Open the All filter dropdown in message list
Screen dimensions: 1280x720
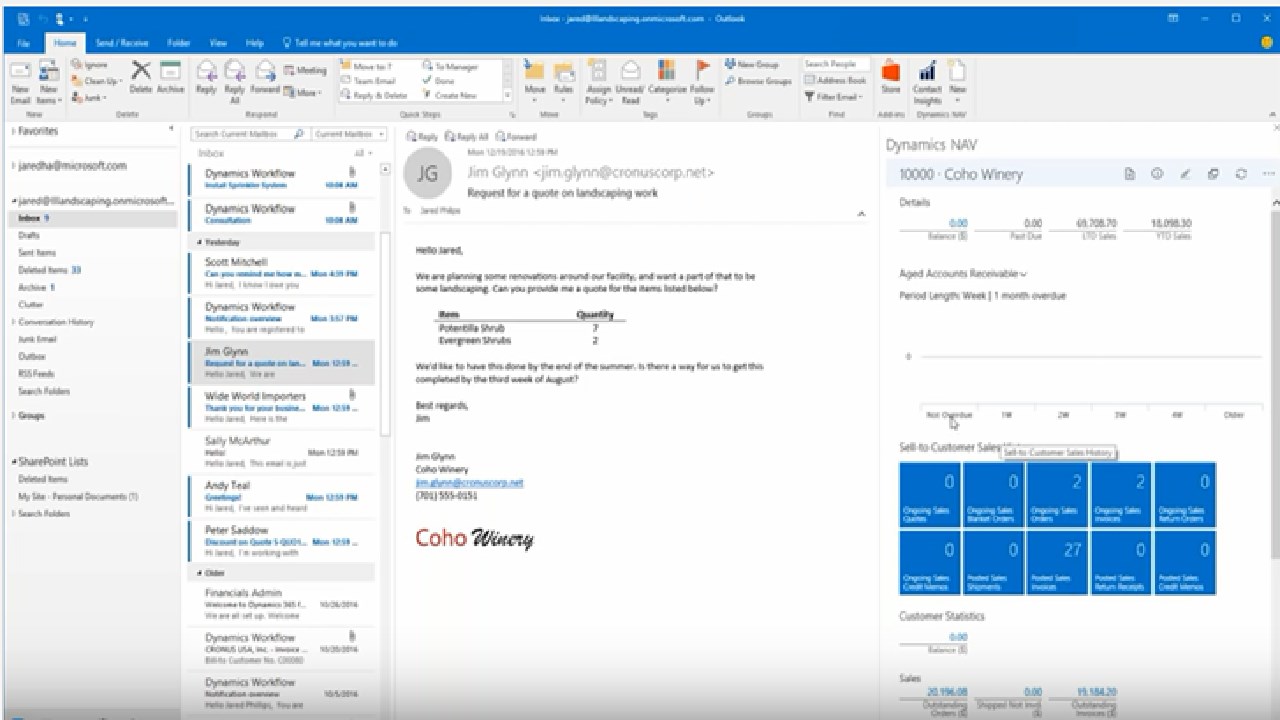[362, 153]
